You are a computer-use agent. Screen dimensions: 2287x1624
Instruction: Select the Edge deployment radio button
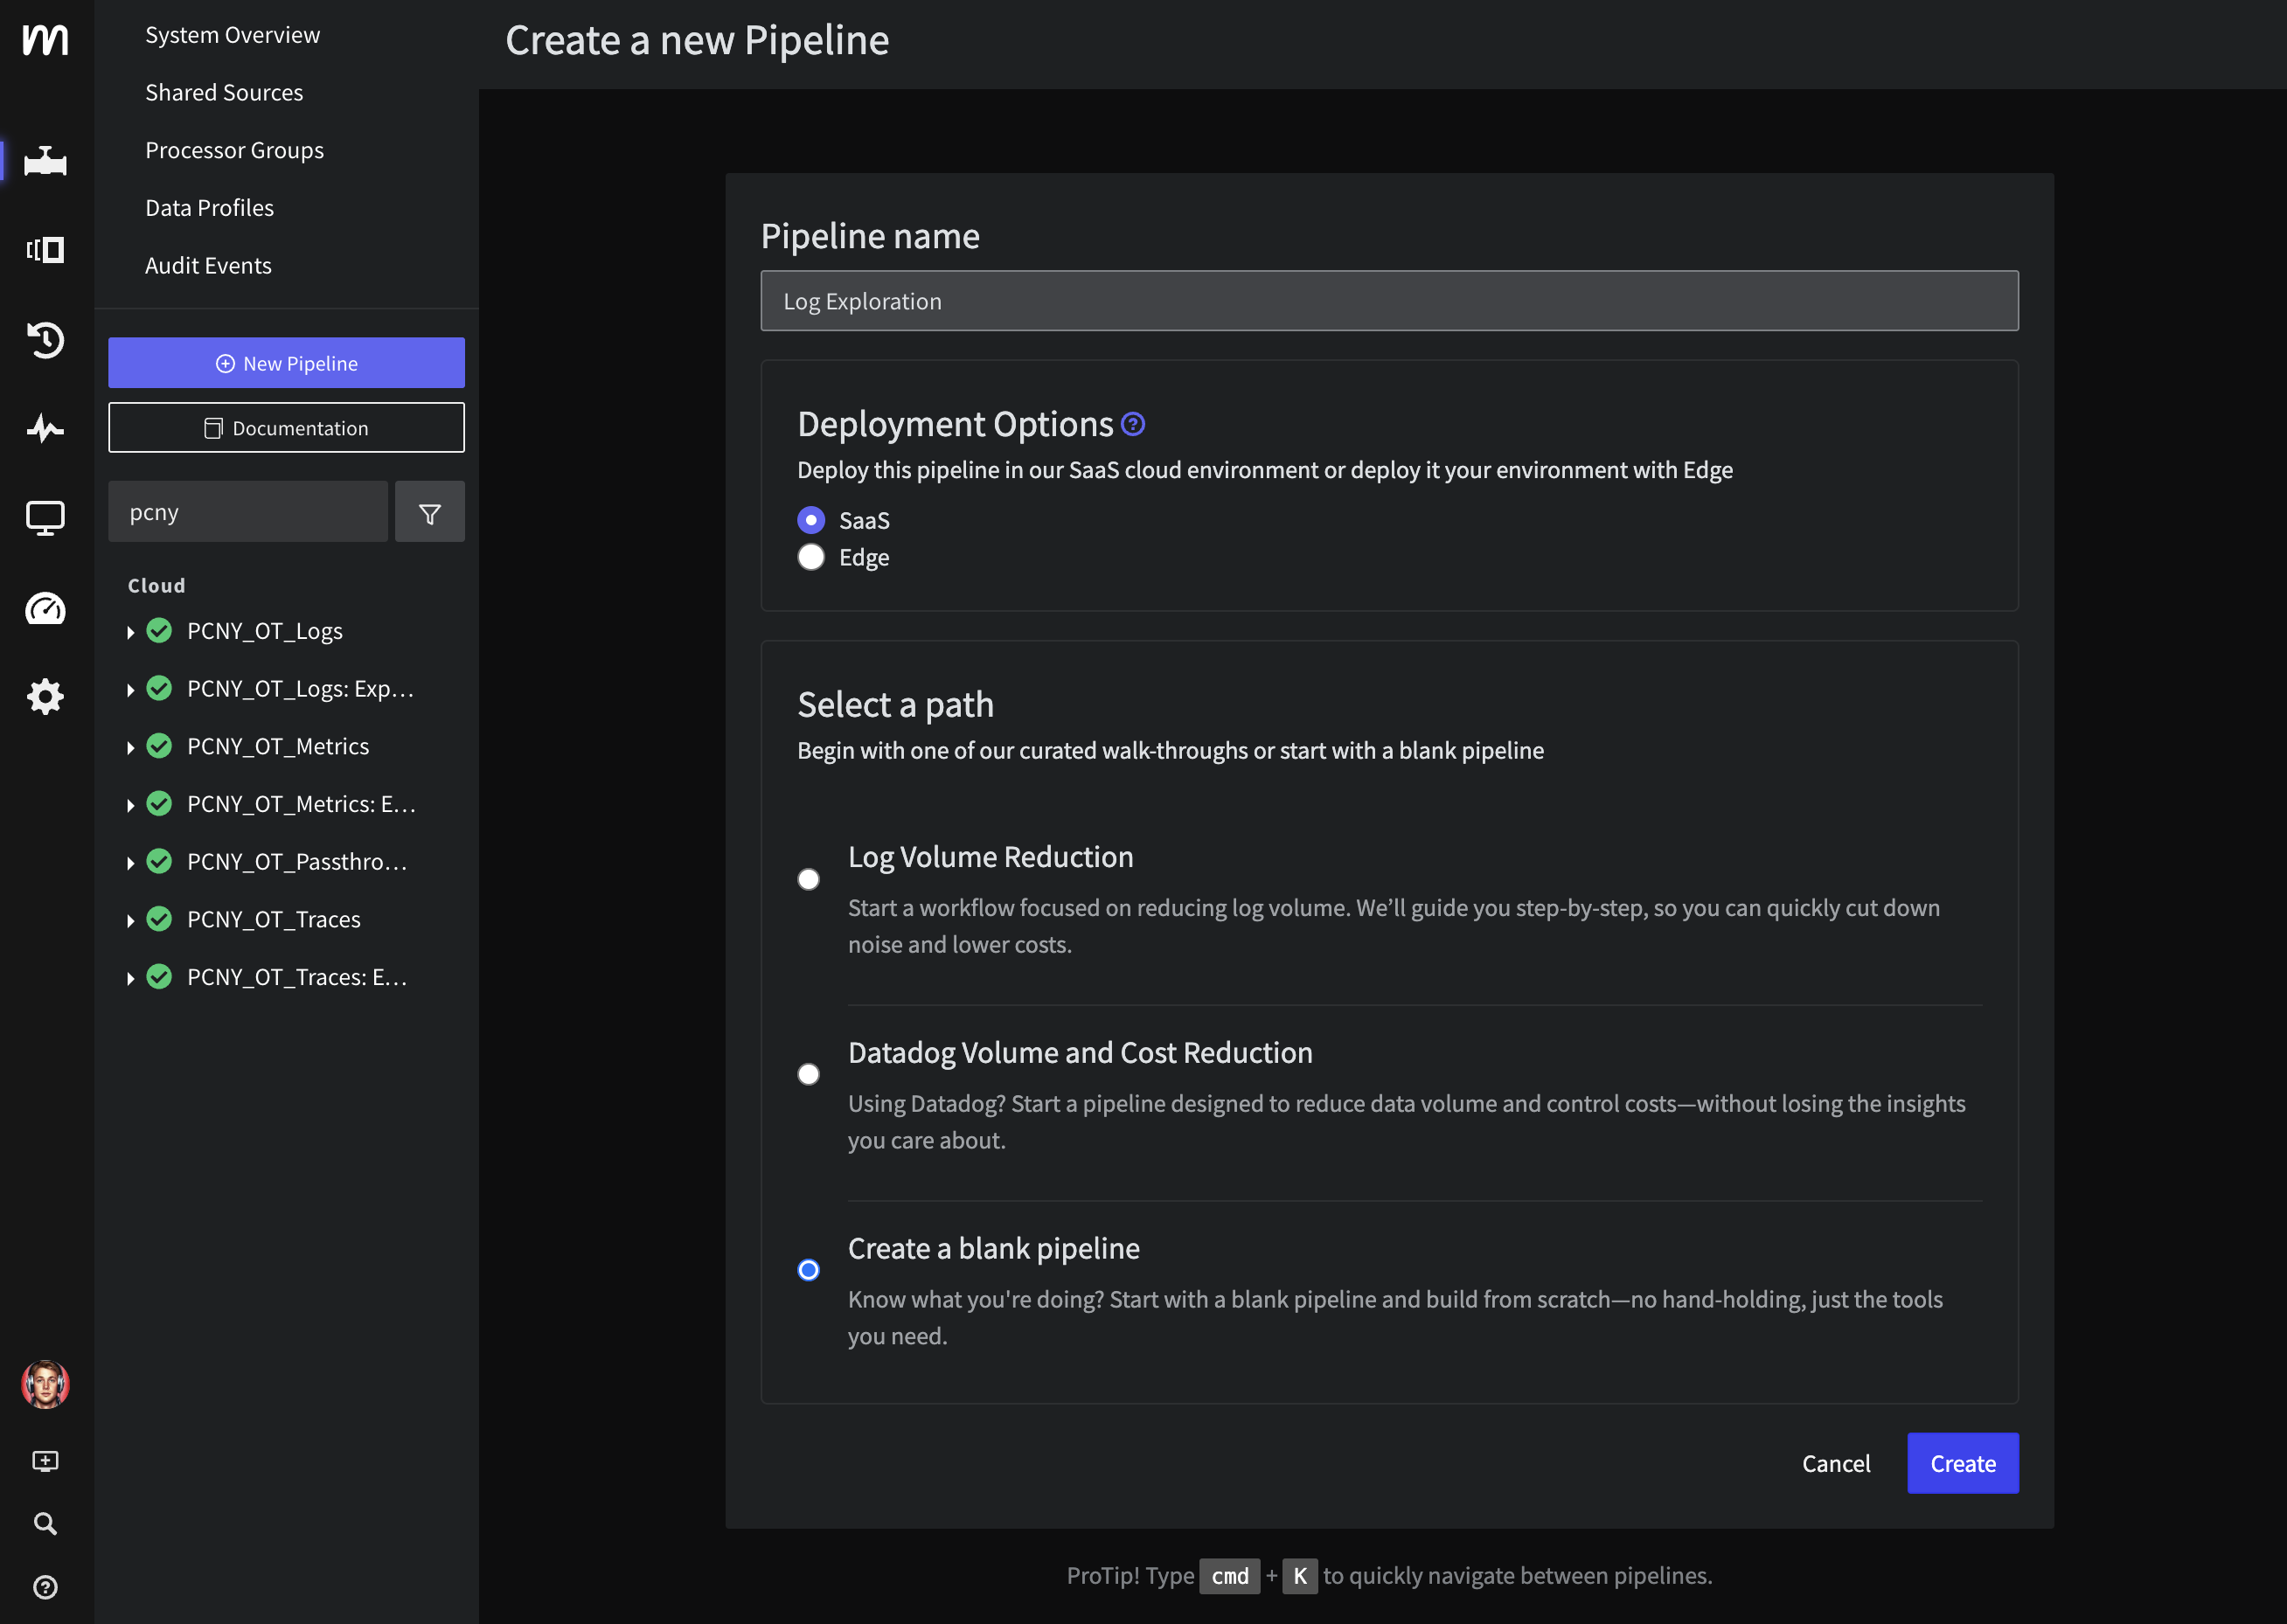coord(811,557)
